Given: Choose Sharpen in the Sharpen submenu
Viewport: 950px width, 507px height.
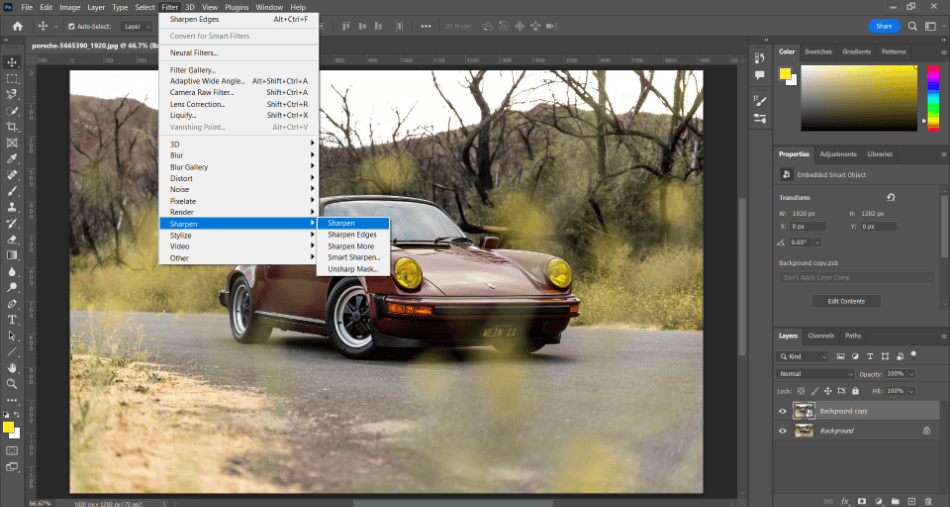Looking at the screenshot, I should (353, 224).
